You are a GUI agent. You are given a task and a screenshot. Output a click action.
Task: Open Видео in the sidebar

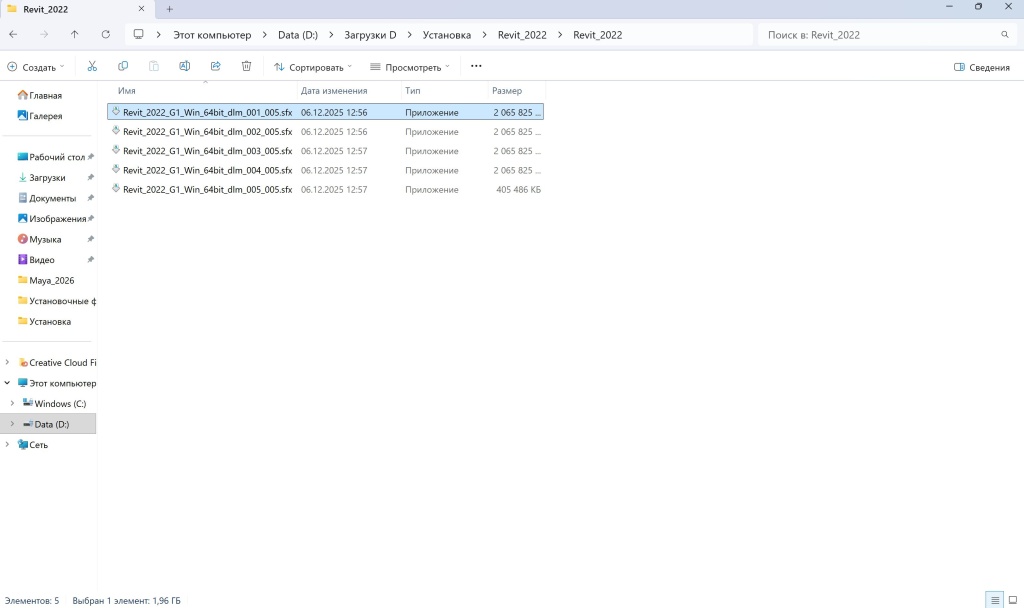[37, 260]
